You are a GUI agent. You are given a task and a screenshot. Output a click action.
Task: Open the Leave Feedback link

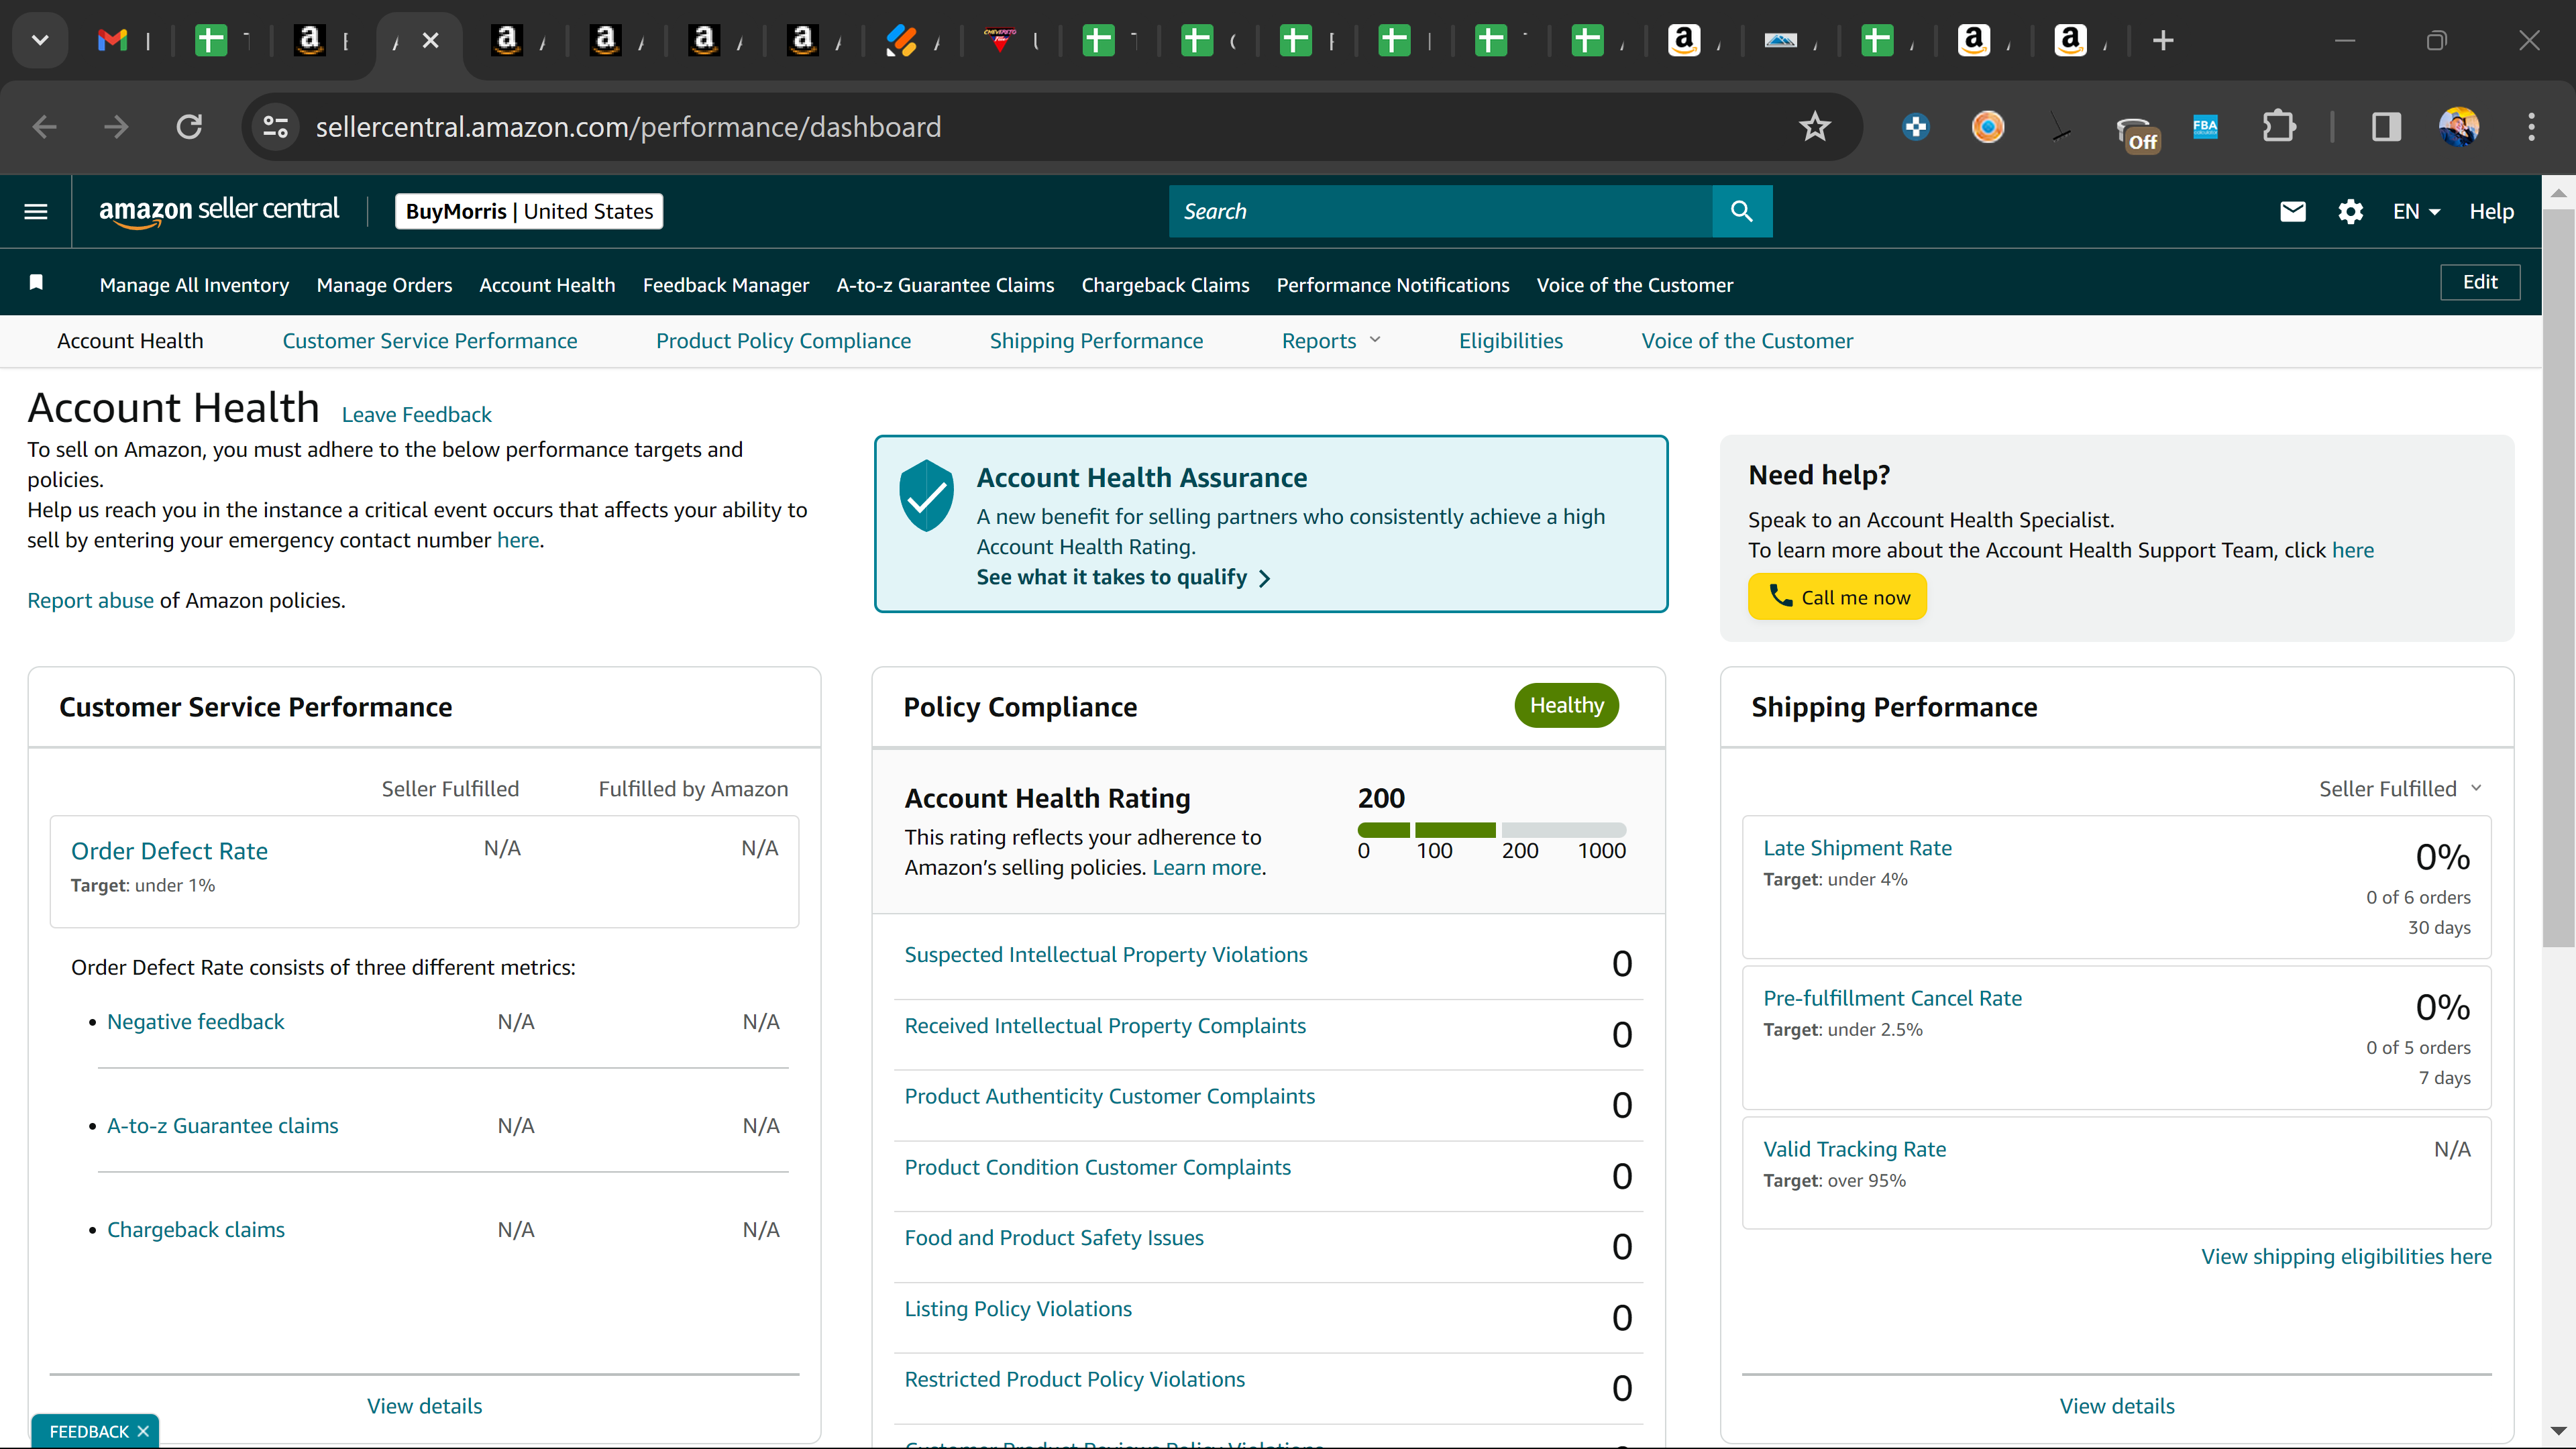click(x=416, y=414)
